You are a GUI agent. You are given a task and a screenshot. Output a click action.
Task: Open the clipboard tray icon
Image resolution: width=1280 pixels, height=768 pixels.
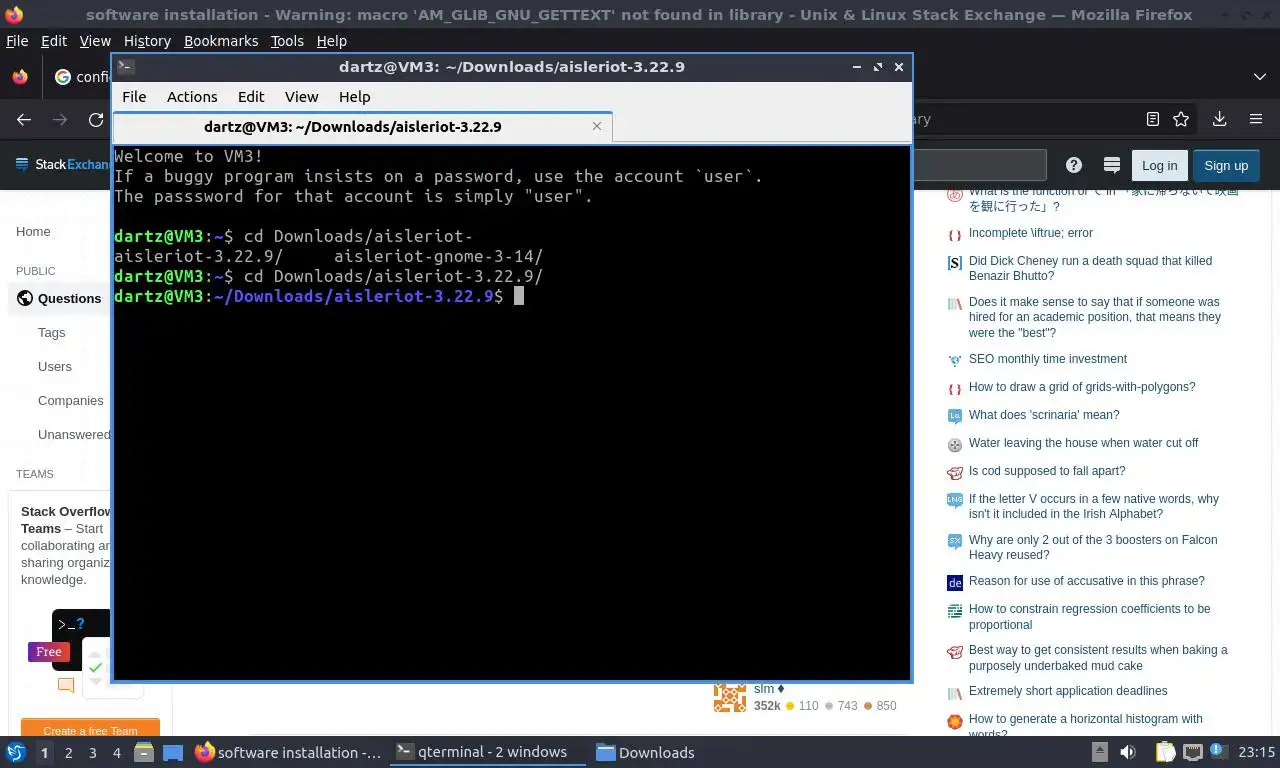click(x=1165, y=752)
